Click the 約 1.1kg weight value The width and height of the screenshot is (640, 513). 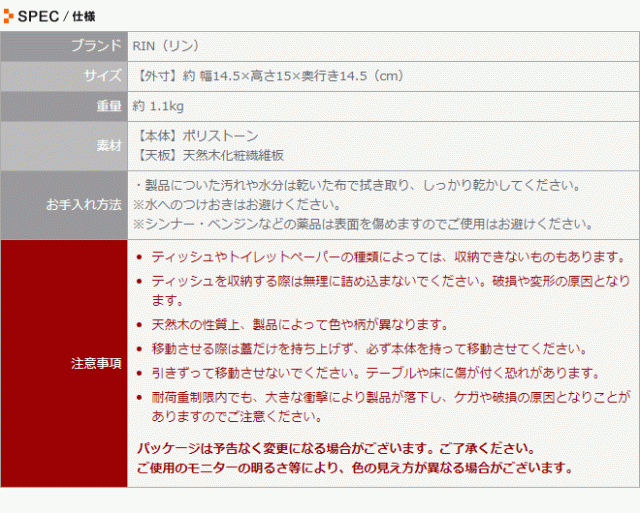(158, 106)
